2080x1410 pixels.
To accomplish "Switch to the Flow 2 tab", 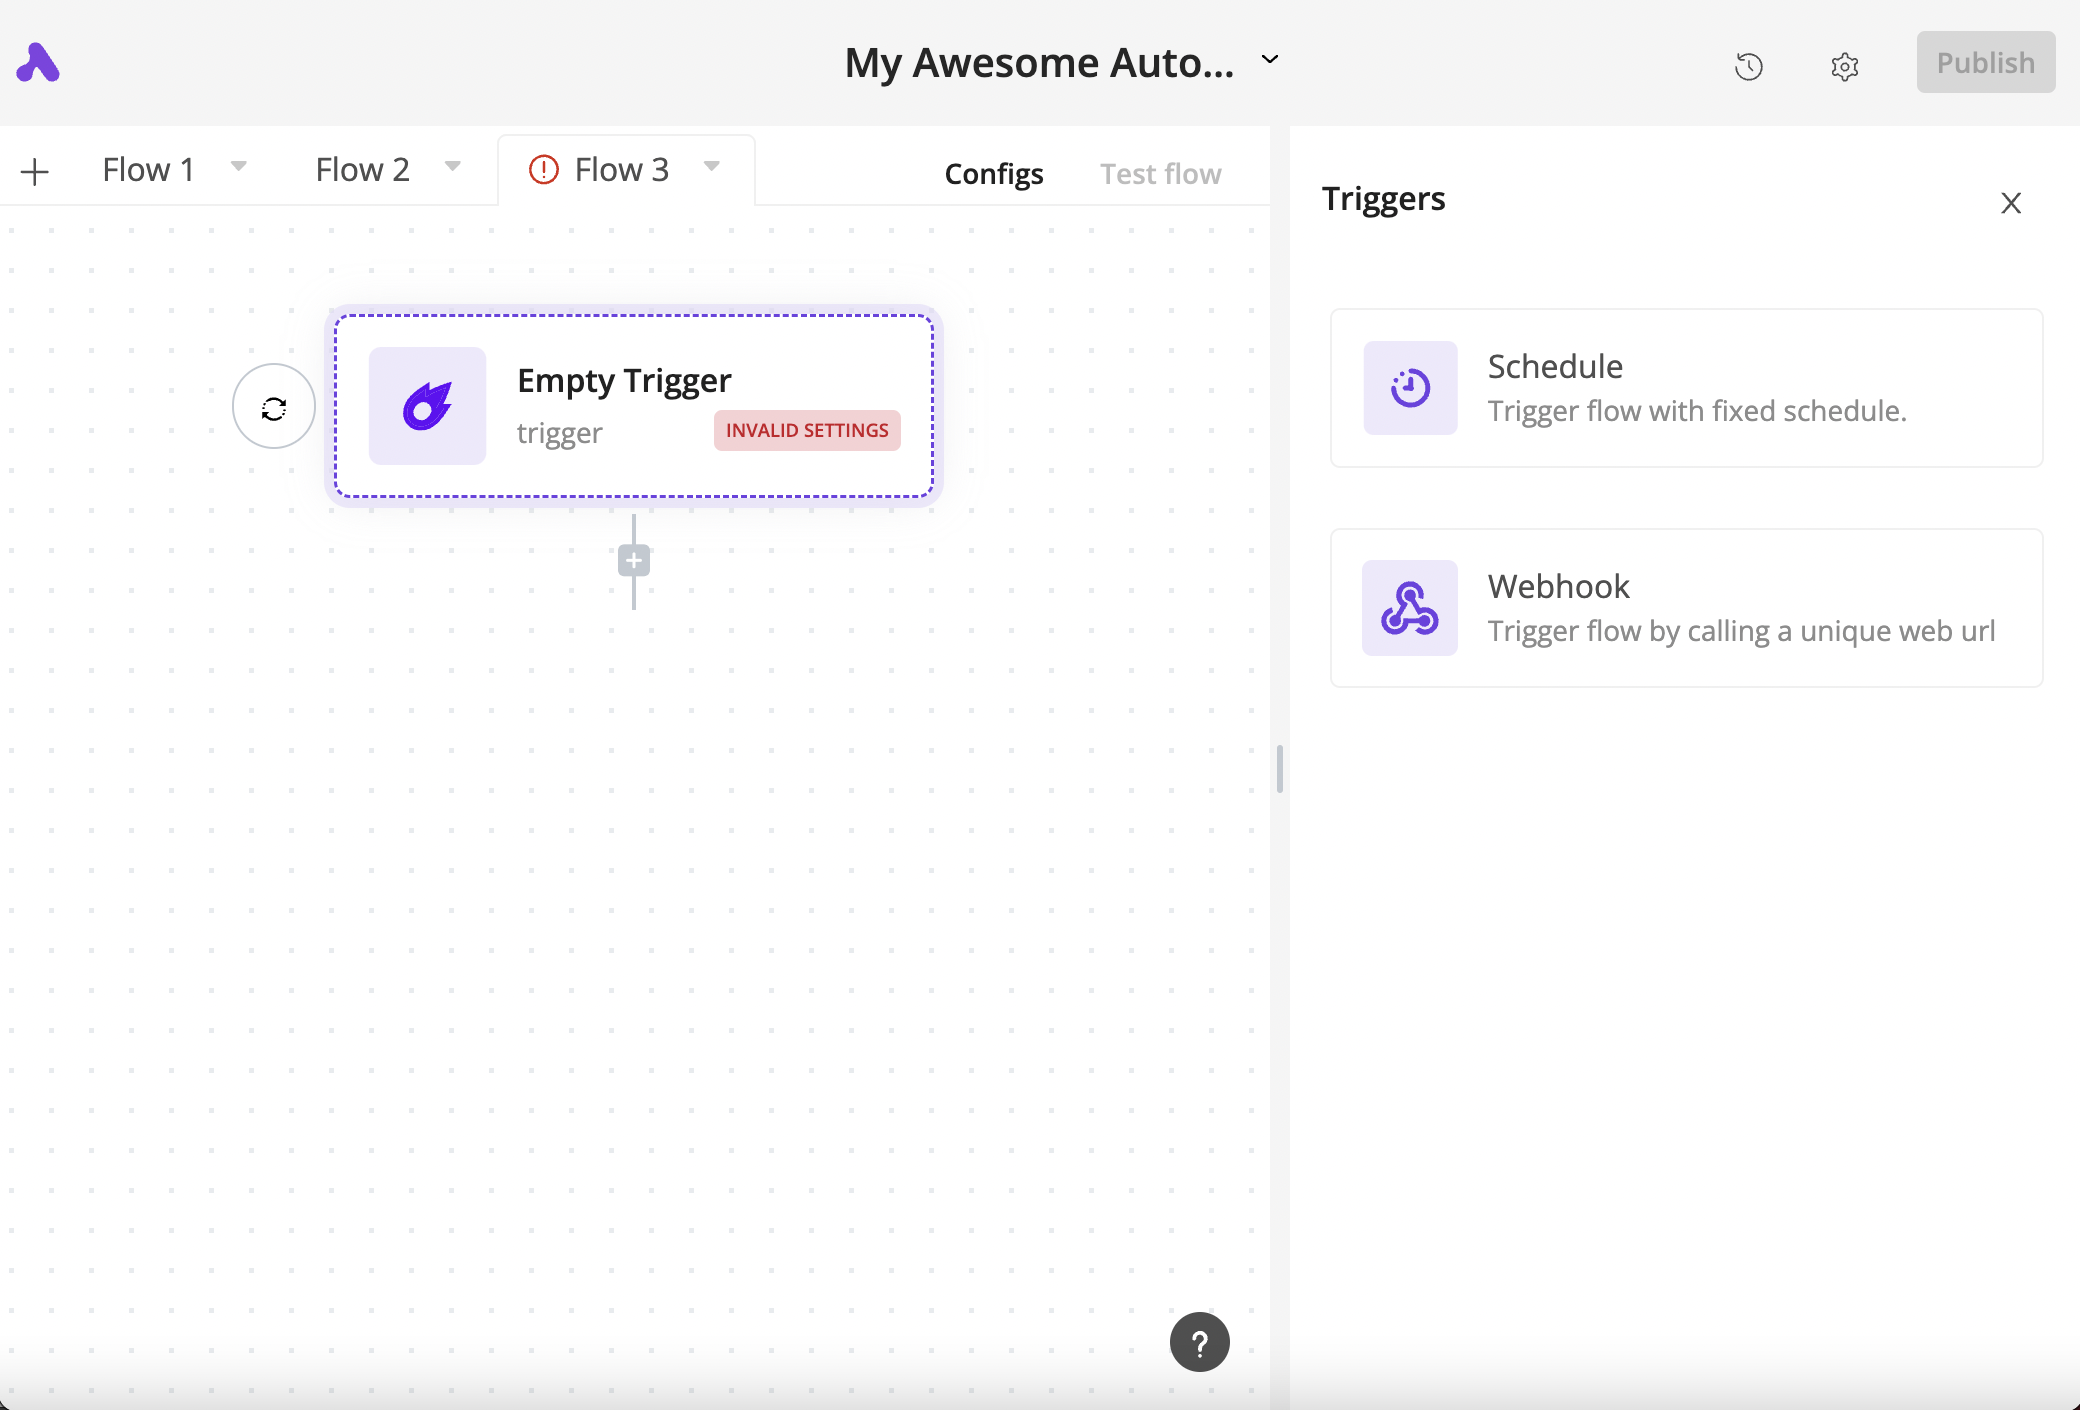I will (x=362, y=170).
